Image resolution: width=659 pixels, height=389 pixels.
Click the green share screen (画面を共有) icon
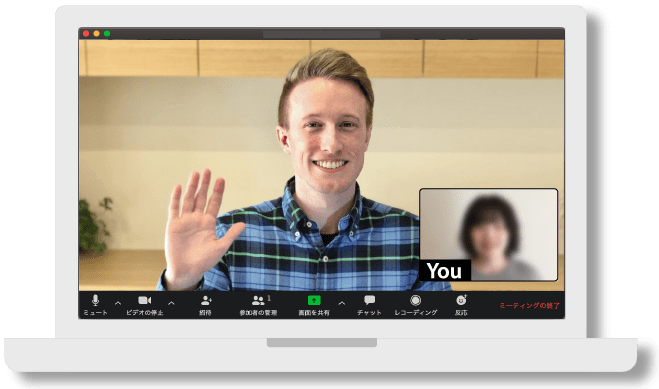point(314,300)
